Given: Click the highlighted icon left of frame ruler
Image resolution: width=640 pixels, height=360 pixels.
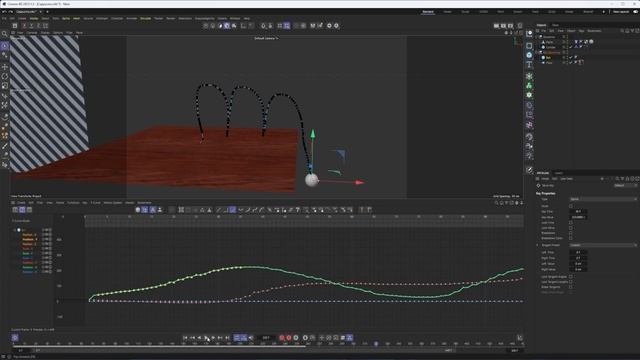Looking at the screenshot, I should click(x=15, y=338).
